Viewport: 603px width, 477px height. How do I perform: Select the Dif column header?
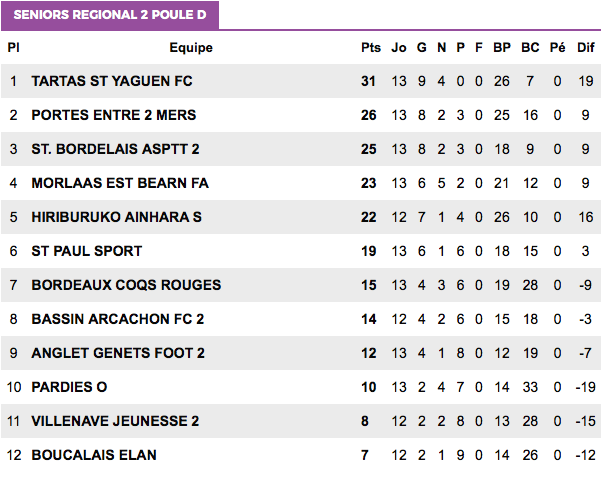586,48
